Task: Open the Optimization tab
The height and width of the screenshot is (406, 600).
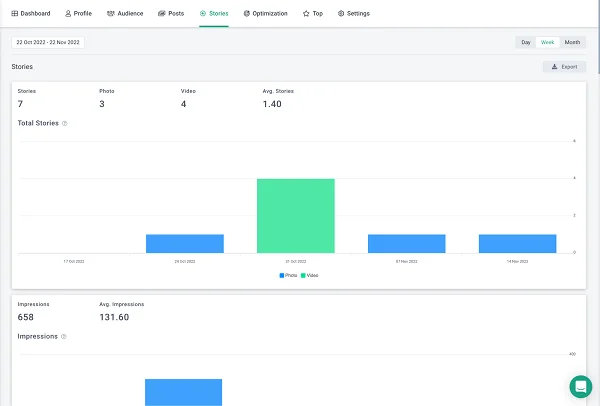Action: (x=266, y=14)
